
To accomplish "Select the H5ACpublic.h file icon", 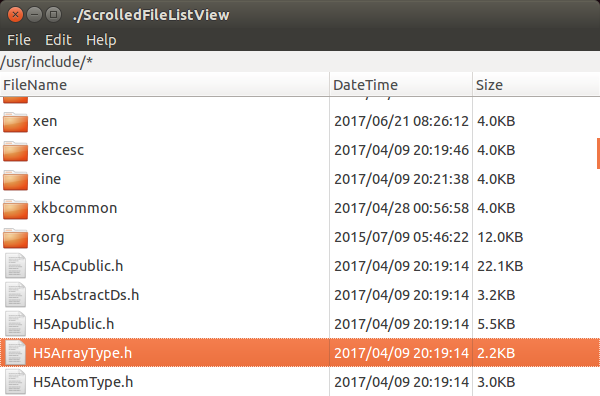I will pyautogui.click(x=15, y=266).
